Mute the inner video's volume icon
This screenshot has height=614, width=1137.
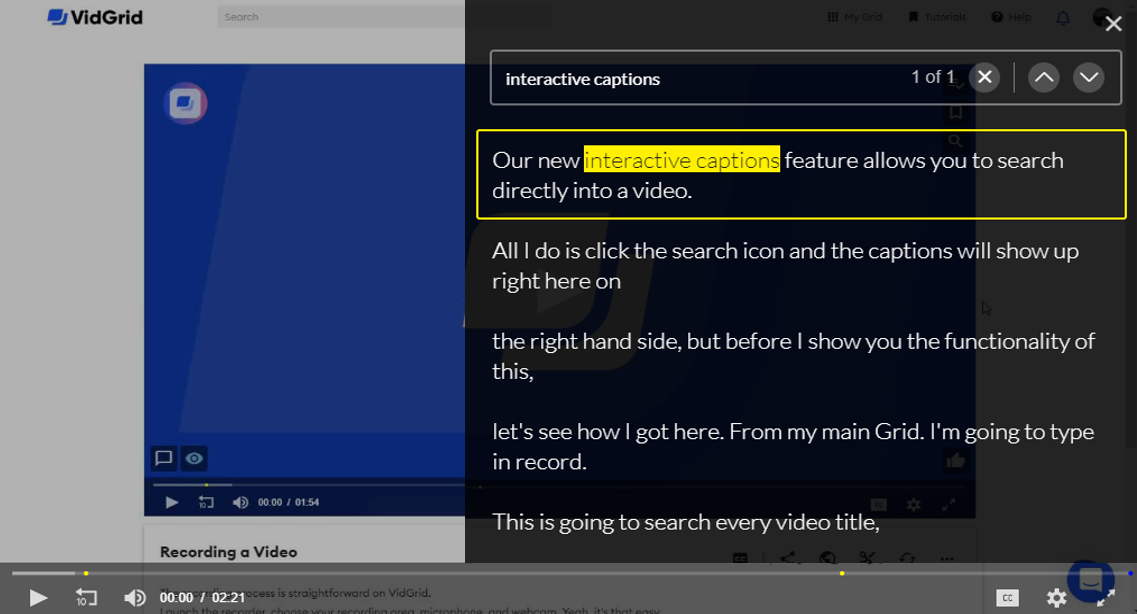240,502
